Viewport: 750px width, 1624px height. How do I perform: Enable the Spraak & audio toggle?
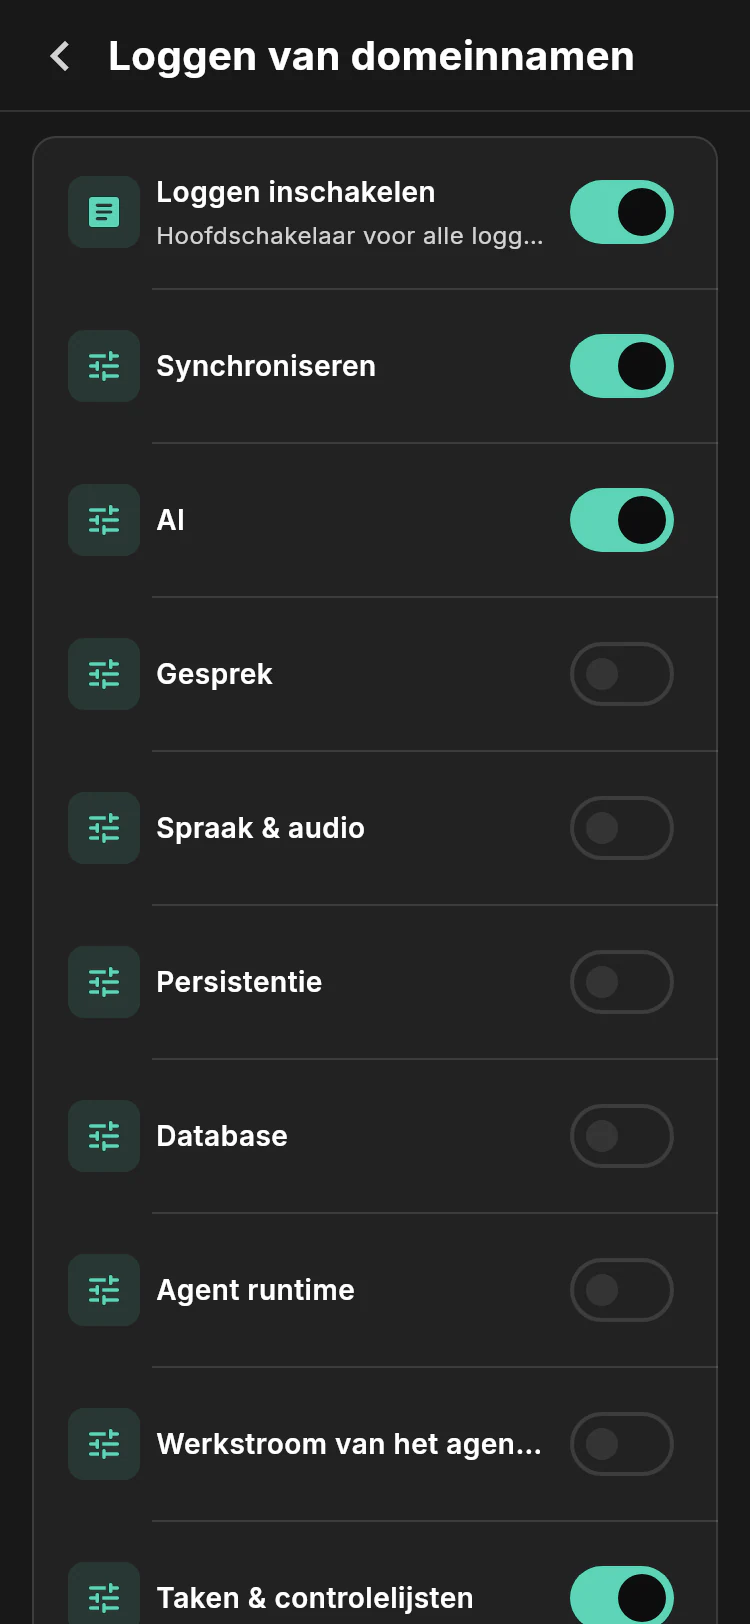[622, 828]
